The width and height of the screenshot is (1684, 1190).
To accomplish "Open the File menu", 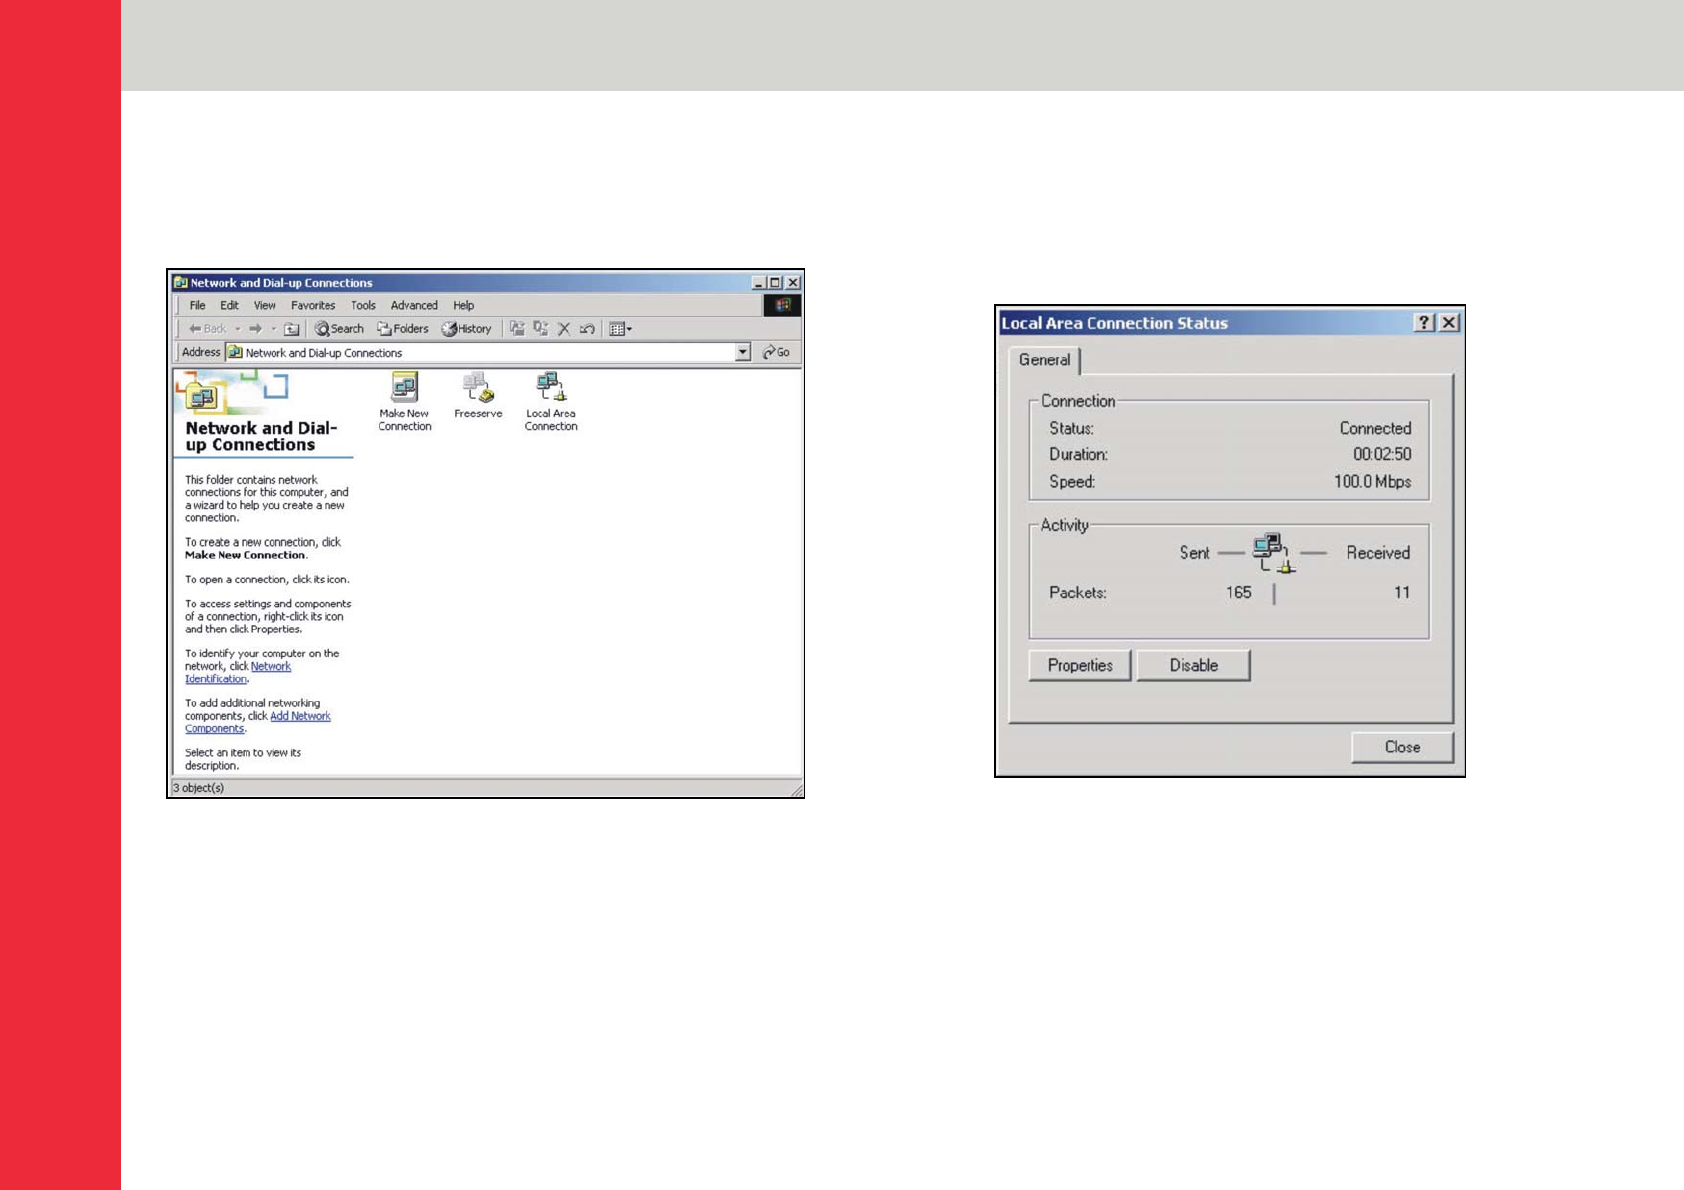I will coord(197,305).
